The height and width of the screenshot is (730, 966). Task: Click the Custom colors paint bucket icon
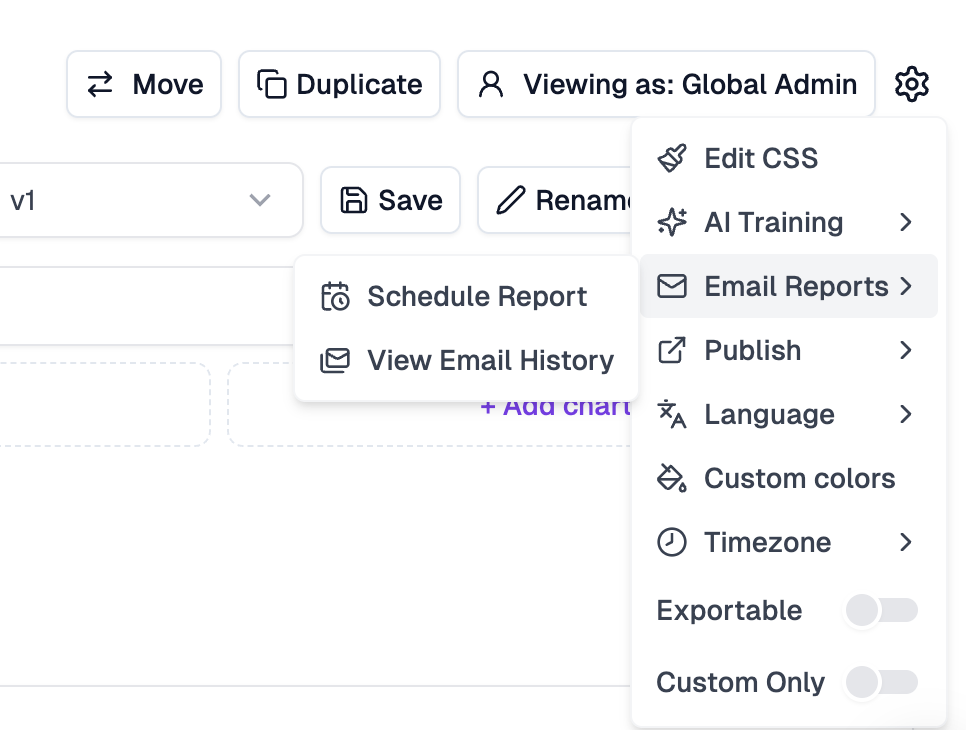coord(672,478)
